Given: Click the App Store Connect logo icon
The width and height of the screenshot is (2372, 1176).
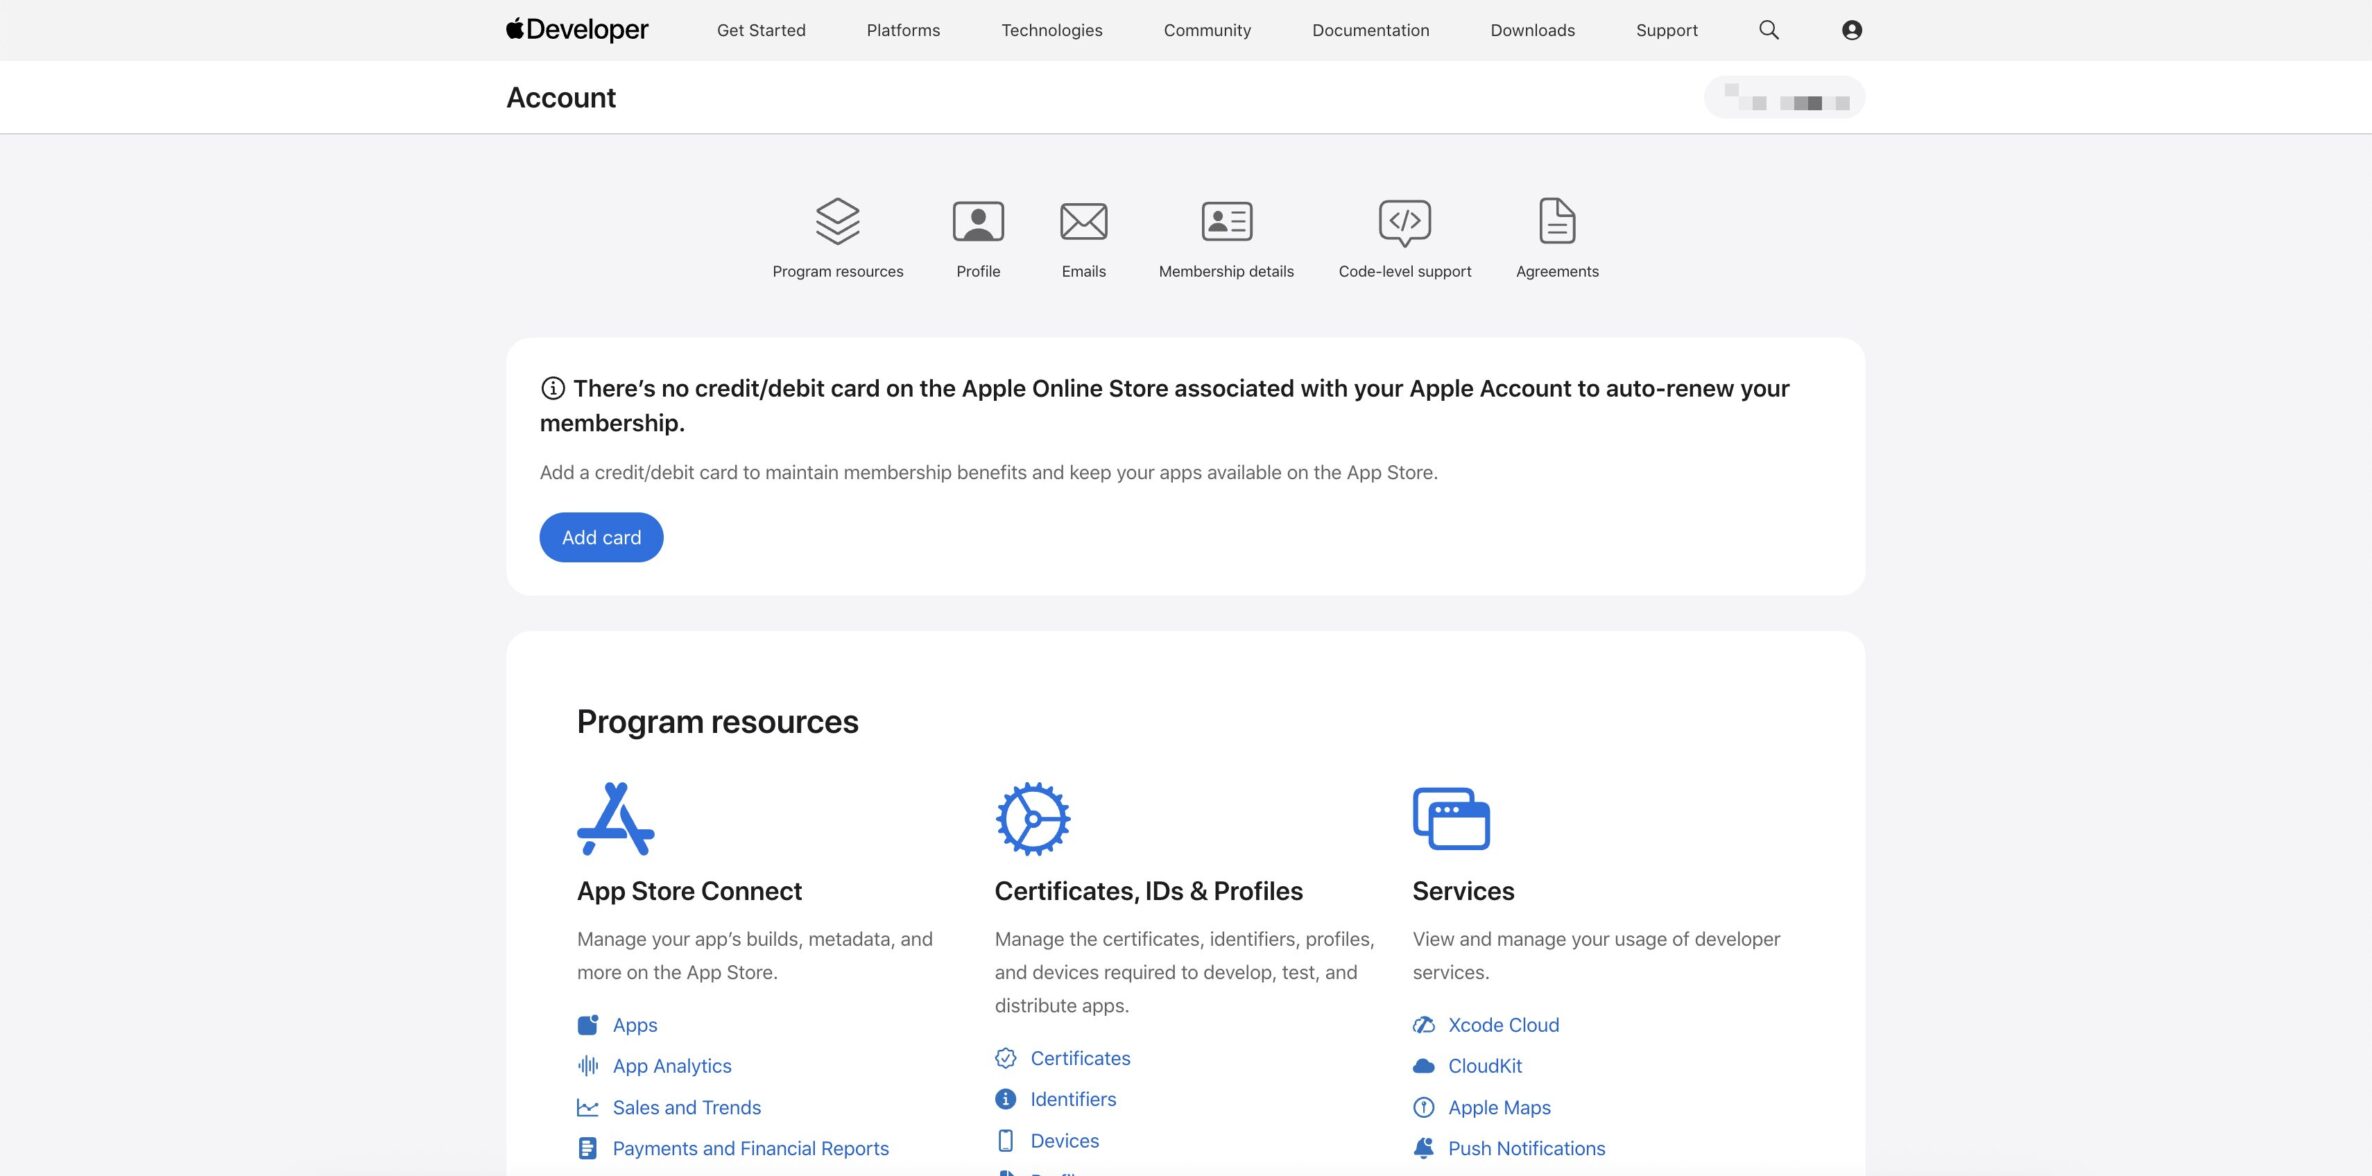Looking at the screenshot, I should tap(616, 819).
